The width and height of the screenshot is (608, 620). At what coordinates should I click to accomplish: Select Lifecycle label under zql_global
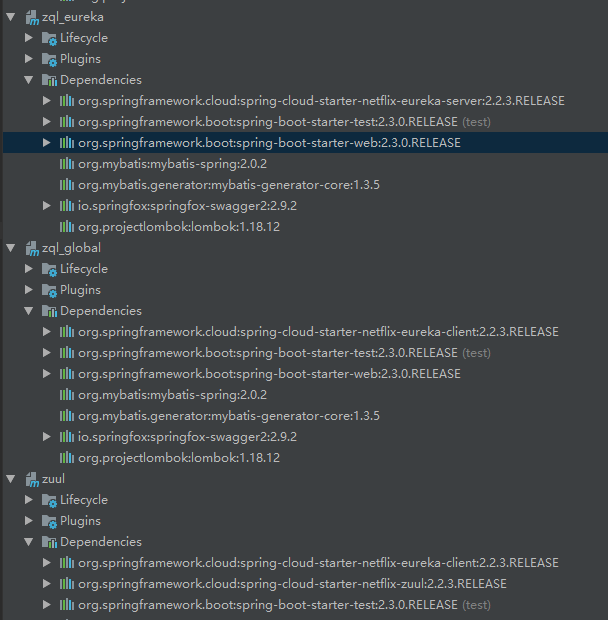click(x=84, y=269)
